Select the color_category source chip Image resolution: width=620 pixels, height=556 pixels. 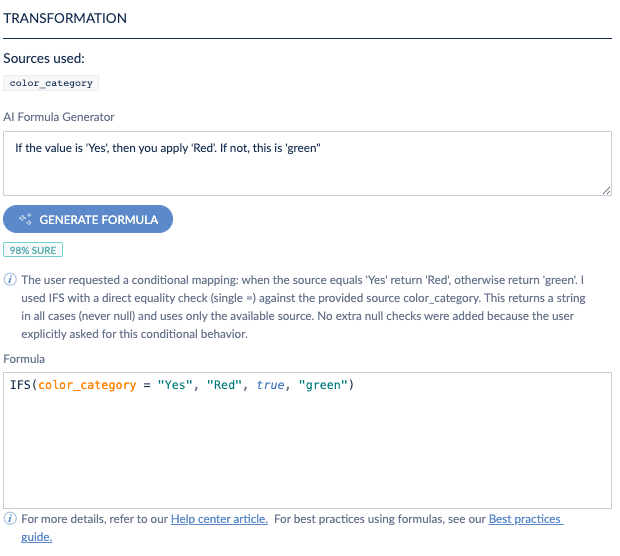[x=51, y=83]
